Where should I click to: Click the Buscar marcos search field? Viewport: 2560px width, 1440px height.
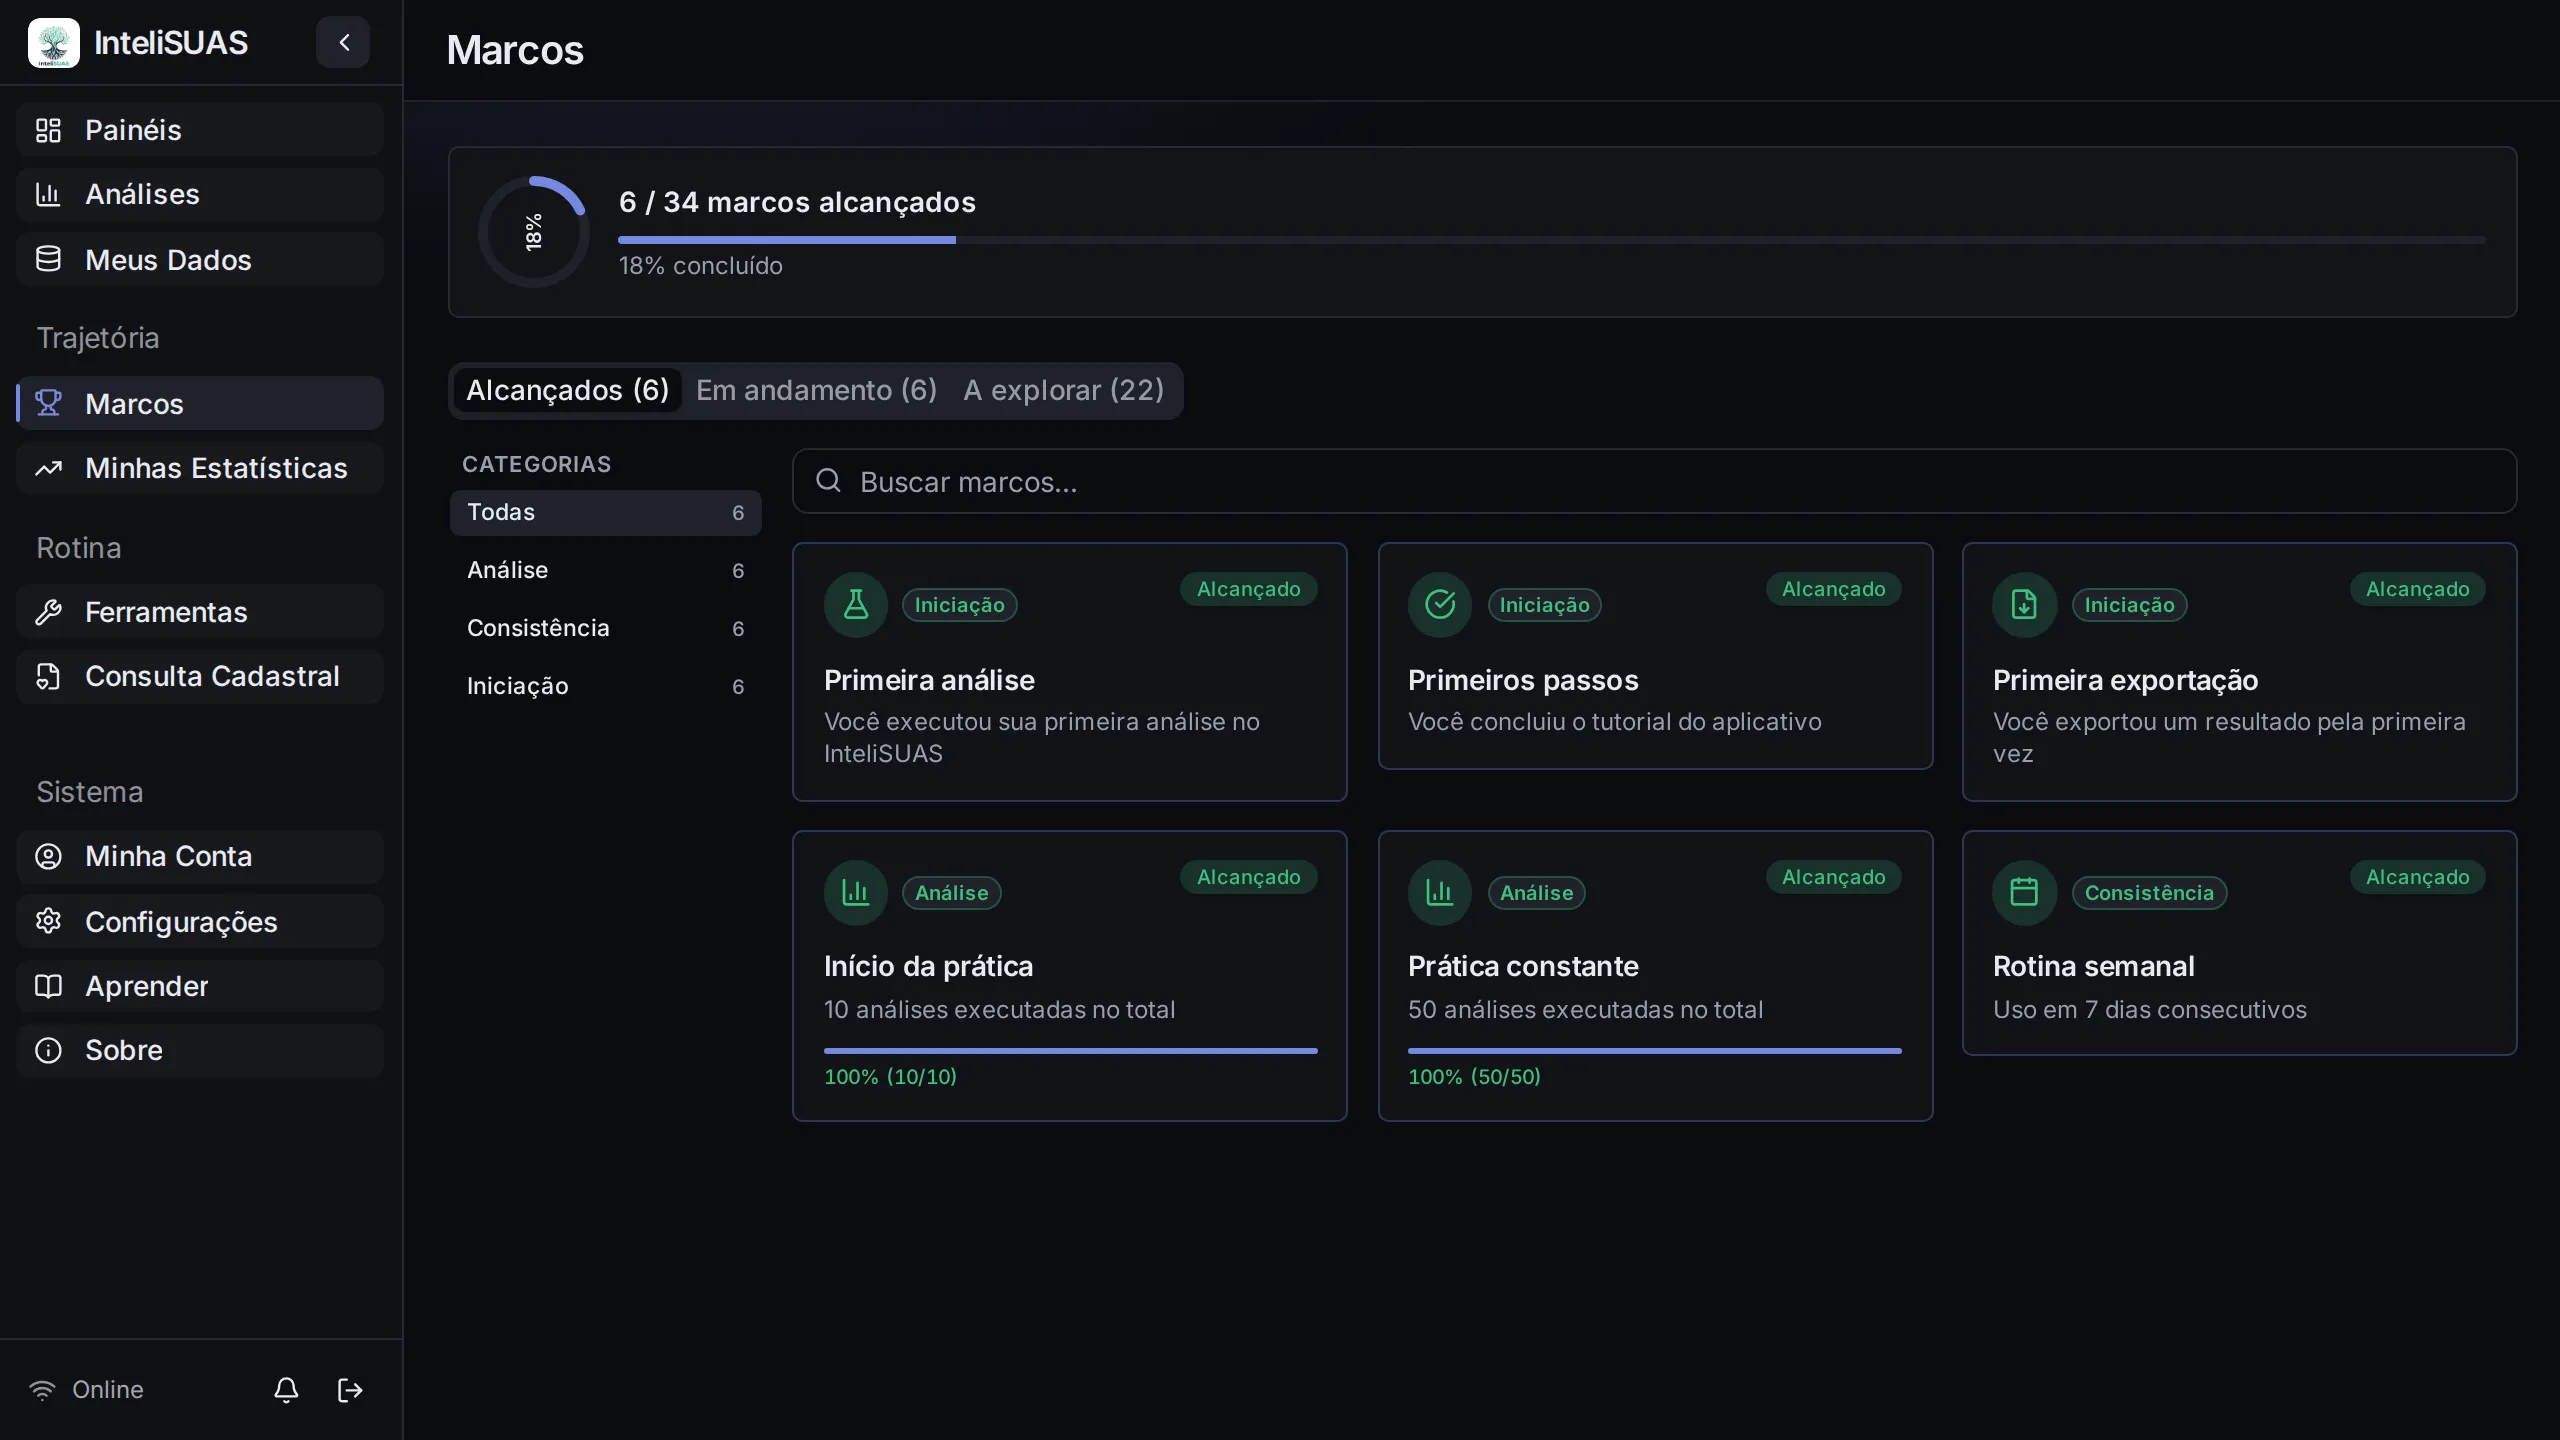(x=1654, y=482)
